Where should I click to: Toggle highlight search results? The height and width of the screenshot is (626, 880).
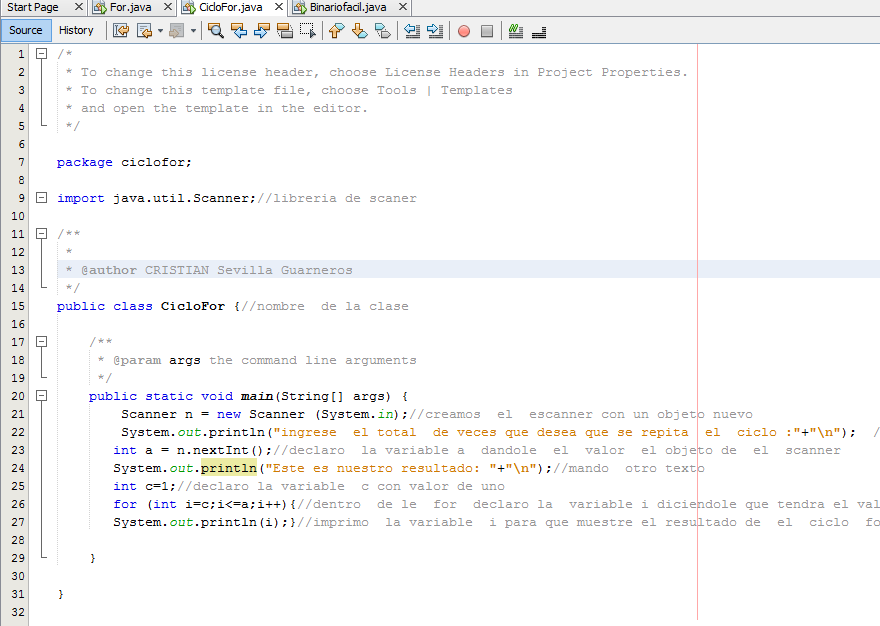(x=283, y=31)
